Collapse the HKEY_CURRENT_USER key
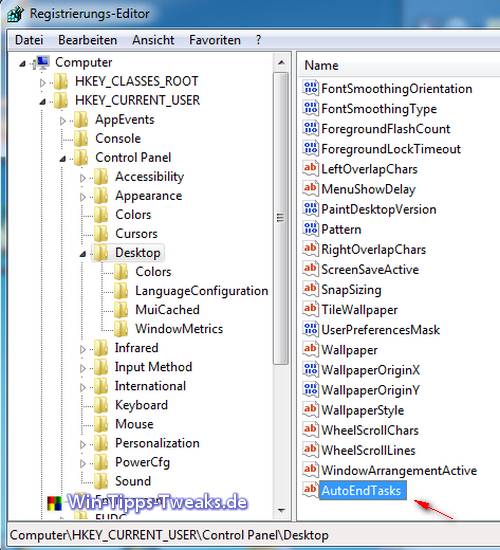Viewport: 500px width, 550px height. pyautogui.click(x=43, y=102)
